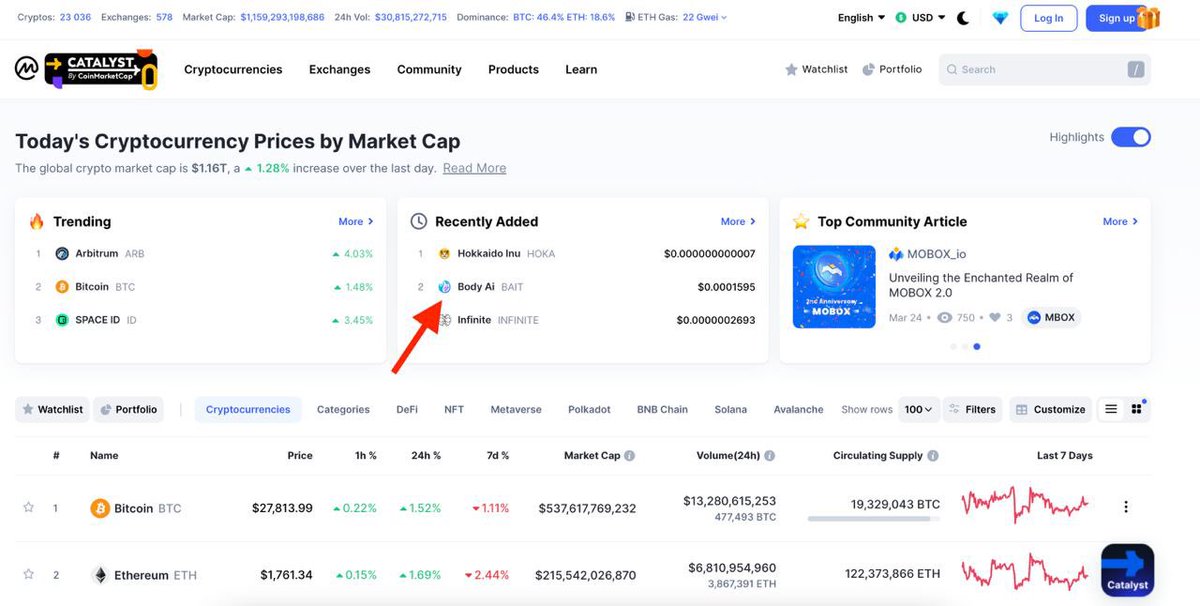Open the floating Catalyst widget
This screenshot has width=1200, height=606.
1128,570
